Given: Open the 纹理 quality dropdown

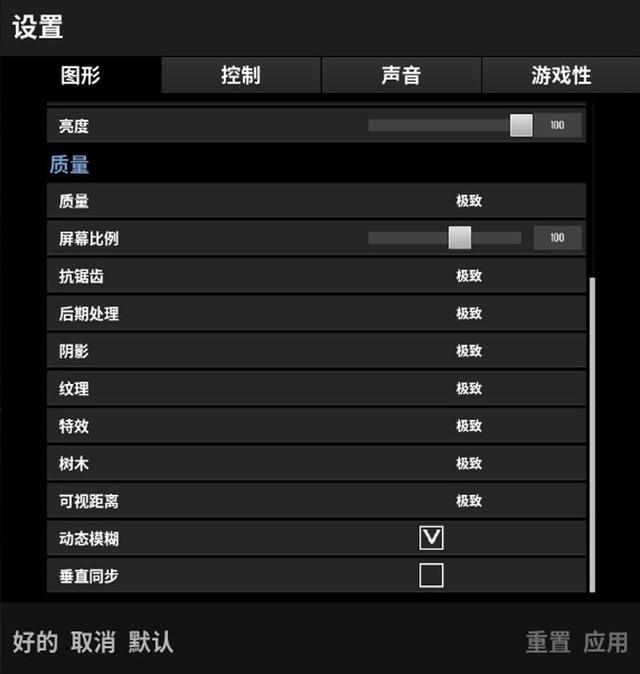Looking at the screenshot, I should 469,389.
